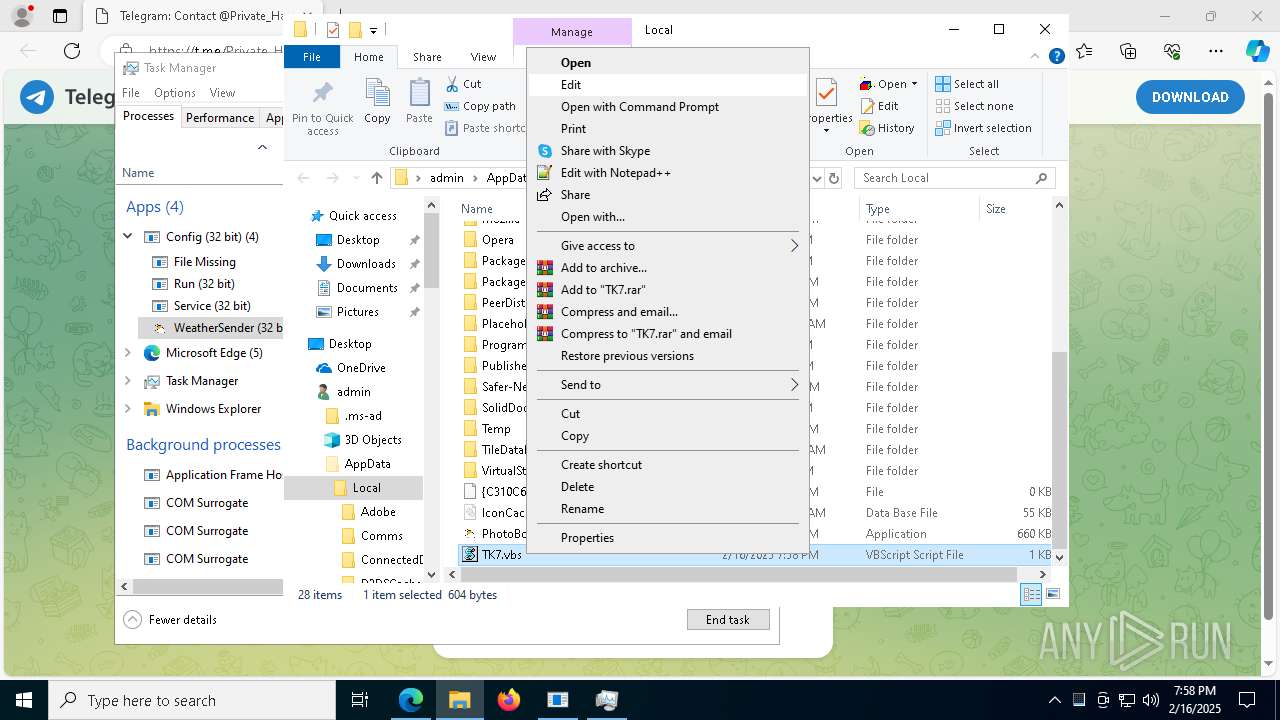Select OneDrive in navigation pane

361,368
